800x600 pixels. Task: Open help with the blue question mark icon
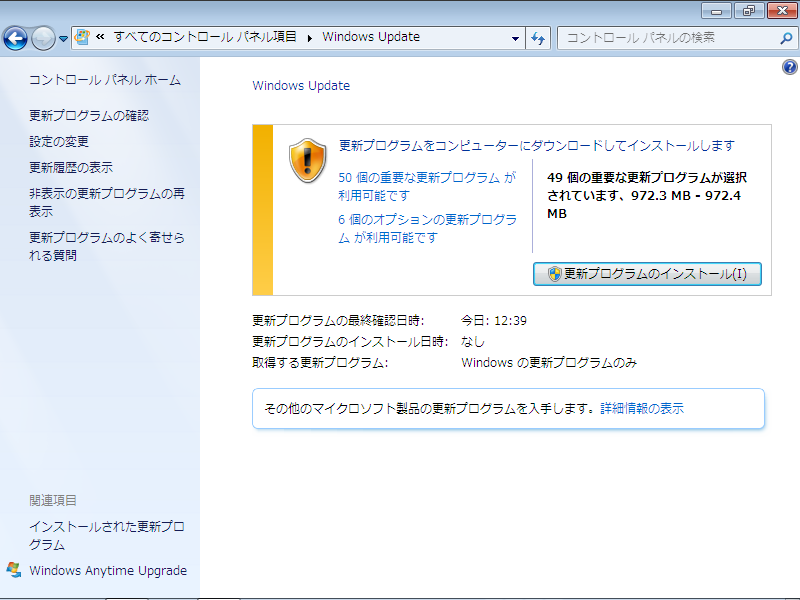click(789, 67)
